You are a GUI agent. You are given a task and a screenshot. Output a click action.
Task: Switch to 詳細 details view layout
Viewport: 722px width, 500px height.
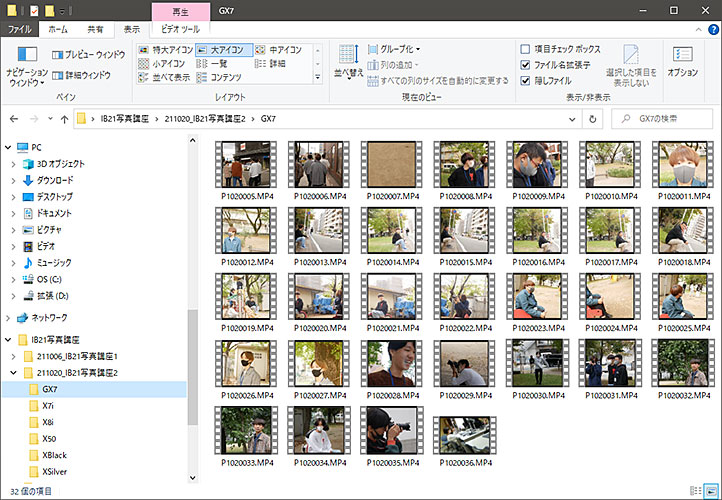pos(276,63)
